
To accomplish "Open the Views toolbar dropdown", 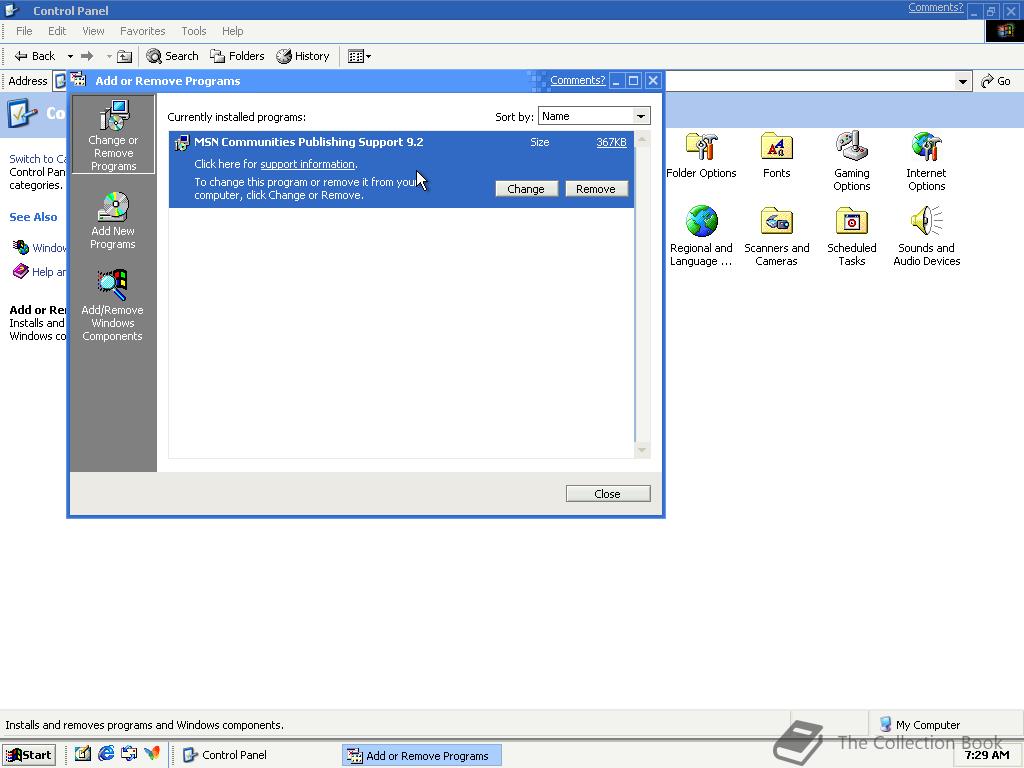I will [x=359, y=56].
